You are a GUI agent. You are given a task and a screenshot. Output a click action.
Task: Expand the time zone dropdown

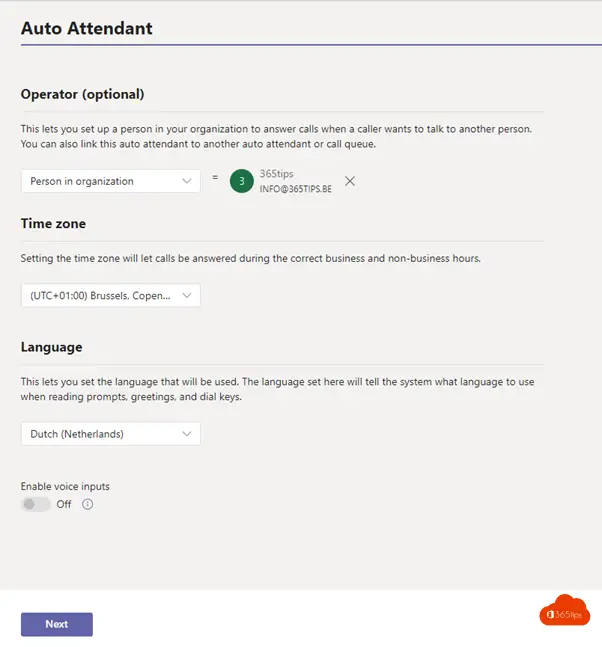[111, 295]
